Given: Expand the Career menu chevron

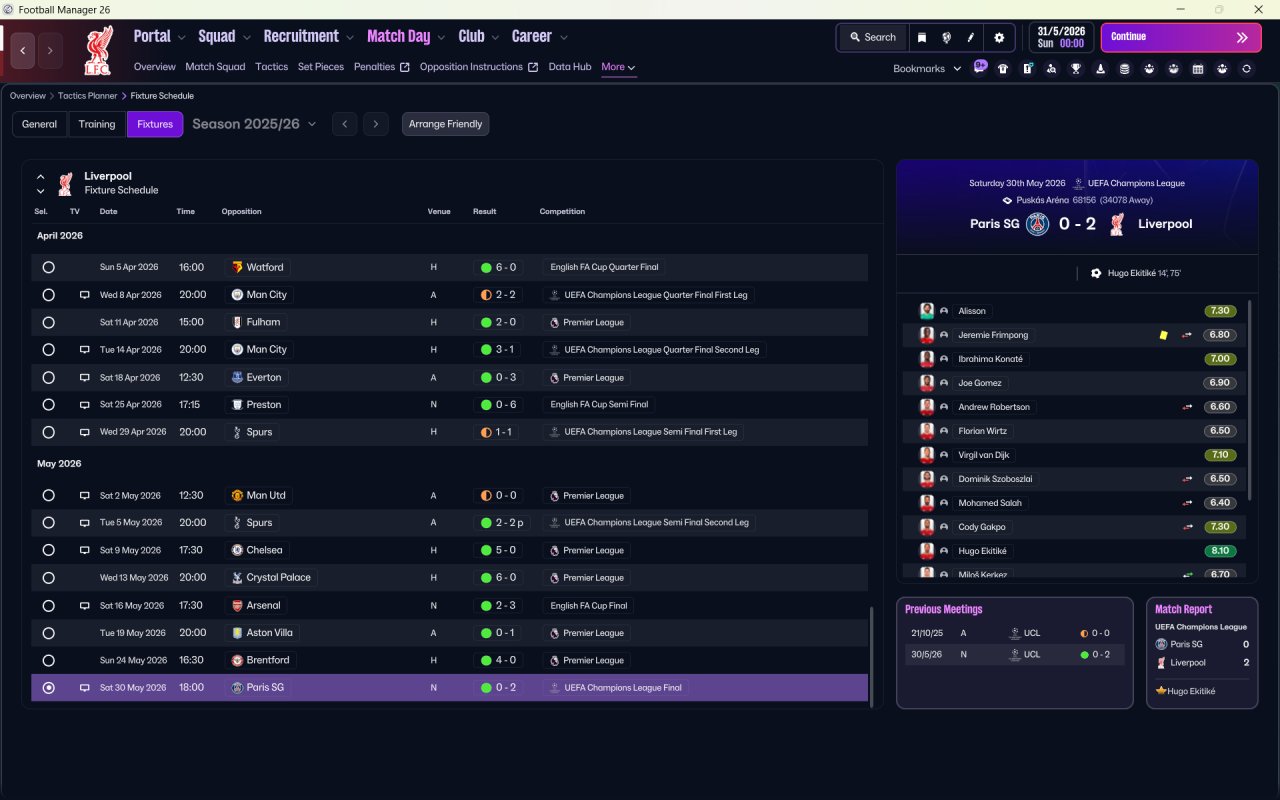Looking at the screenshot, I should click(x=563, y=37).
